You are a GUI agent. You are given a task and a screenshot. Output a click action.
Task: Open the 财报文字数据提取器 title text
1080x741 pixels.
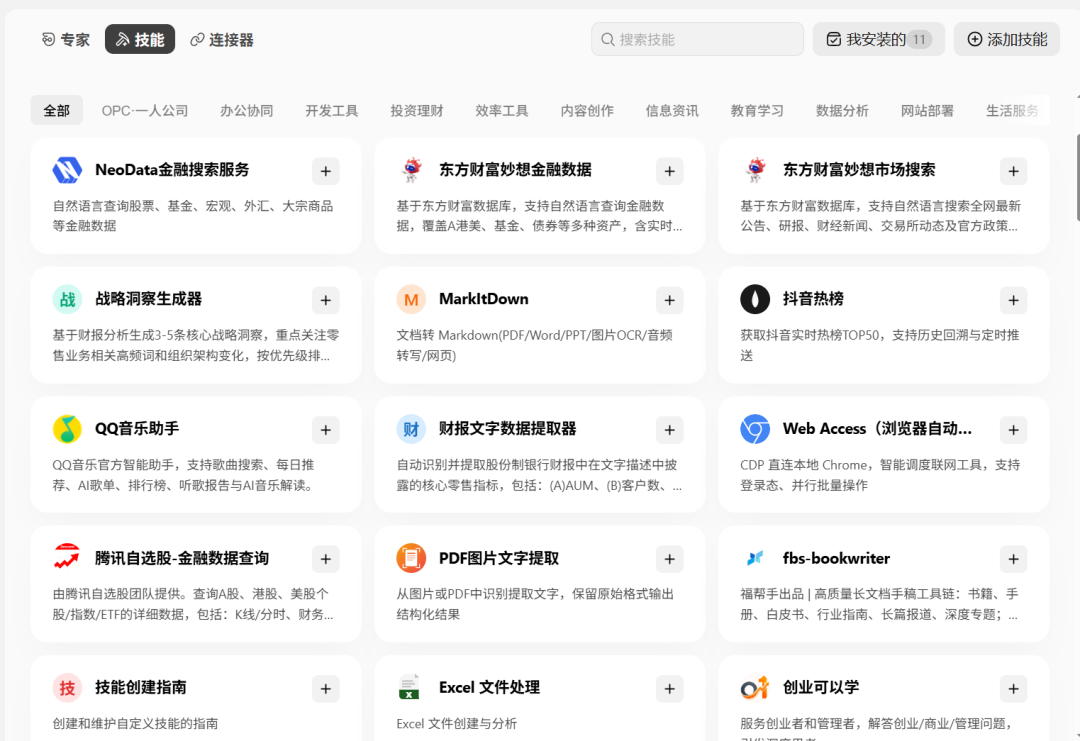point(508,428)
